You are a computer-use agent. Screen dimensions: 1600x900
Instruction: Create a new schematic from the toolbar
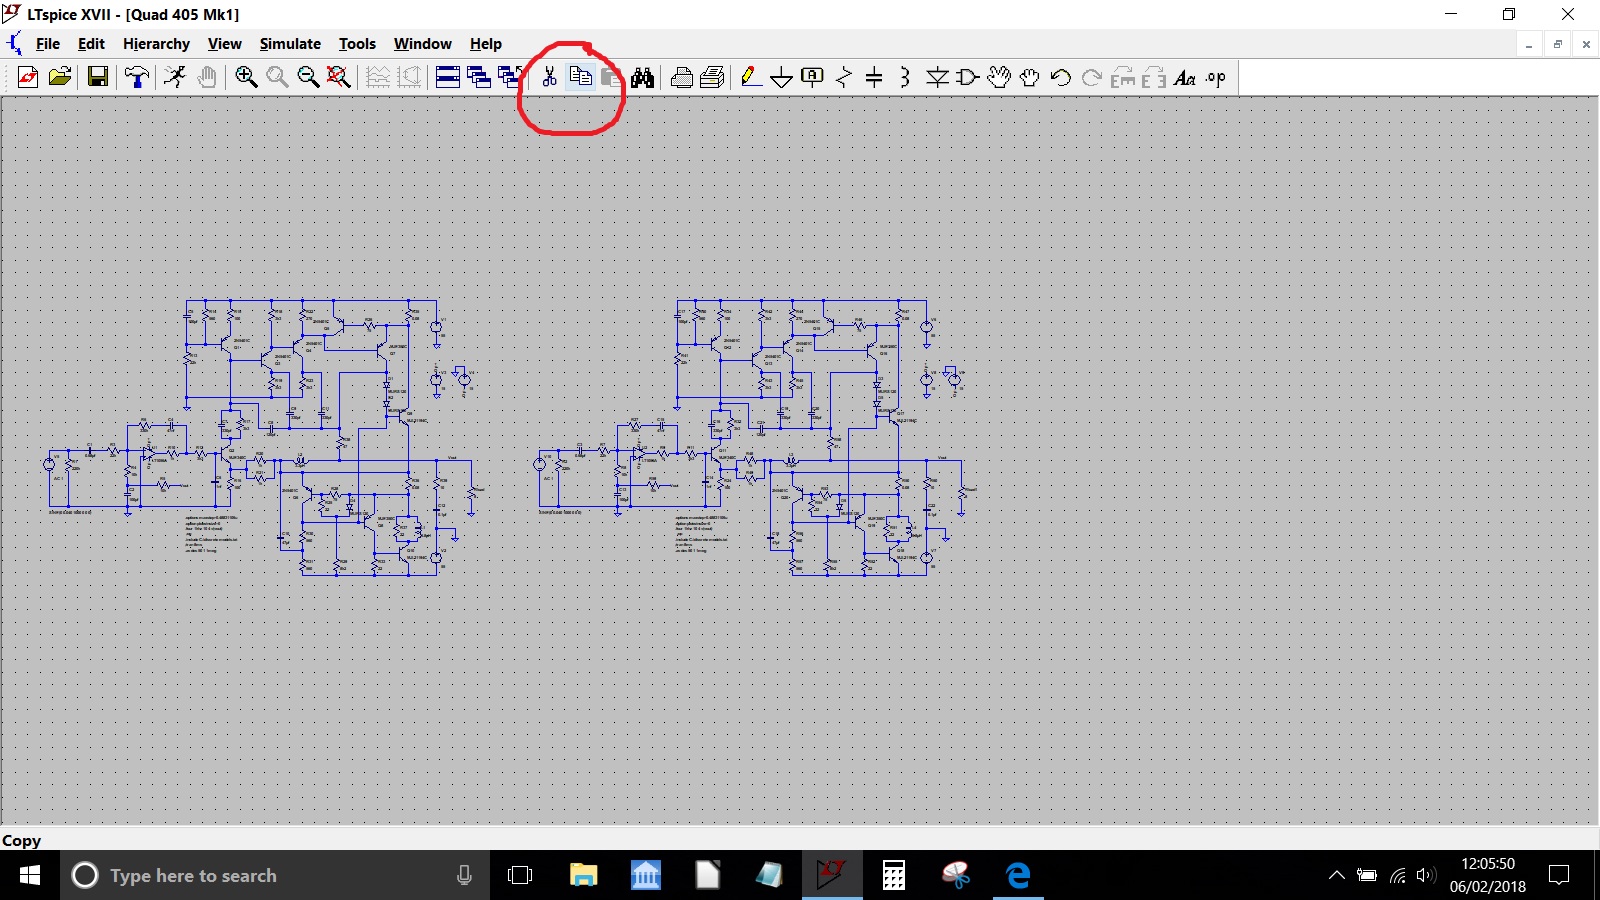pyautogui.click(x=28, y=77)
